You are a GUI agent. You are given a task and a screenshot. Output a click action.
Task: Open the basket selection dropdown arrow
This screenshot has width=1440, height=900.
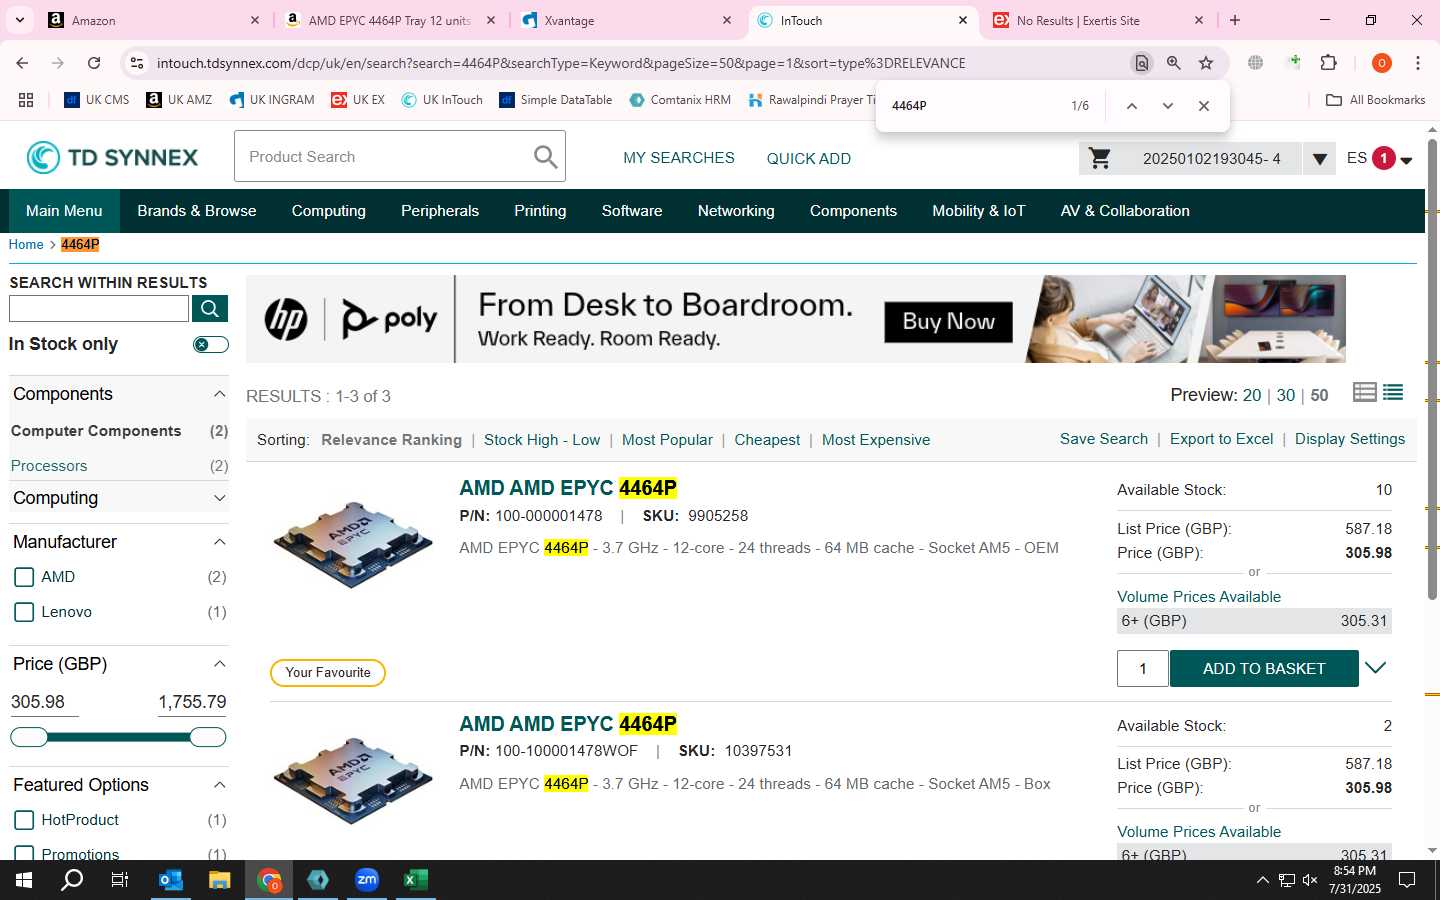(1319, 158)
